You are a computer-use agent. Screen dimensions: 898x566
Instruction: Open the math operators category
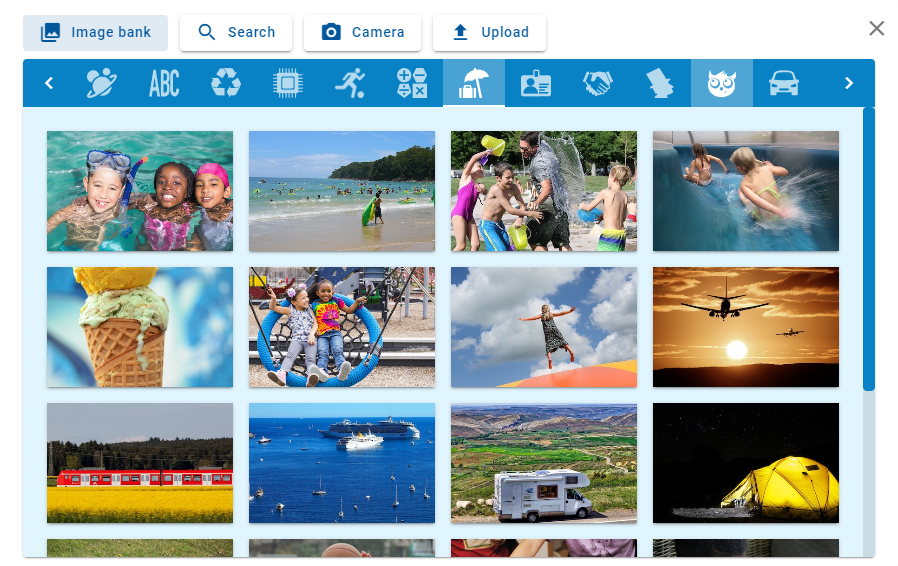coord(412,83)
